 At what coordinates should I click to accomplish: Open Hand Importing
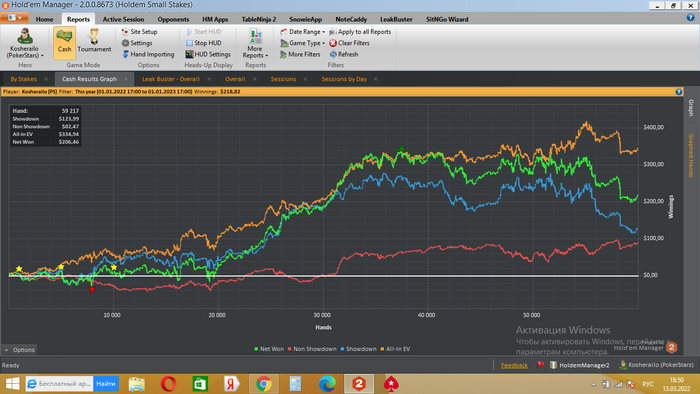tap(148, 54)
